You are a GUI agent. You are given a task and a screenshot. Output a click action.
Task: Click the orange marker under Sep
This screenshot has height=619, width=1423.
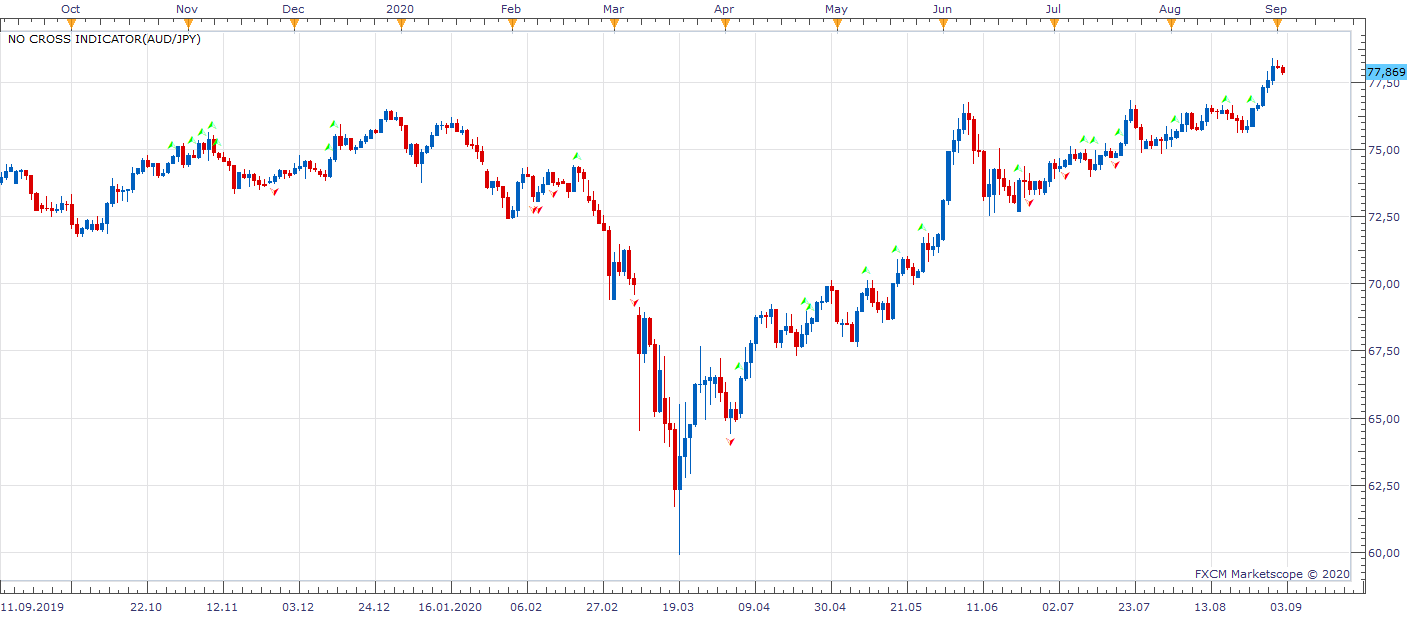pyautogui.click(x=1276, y=24)
